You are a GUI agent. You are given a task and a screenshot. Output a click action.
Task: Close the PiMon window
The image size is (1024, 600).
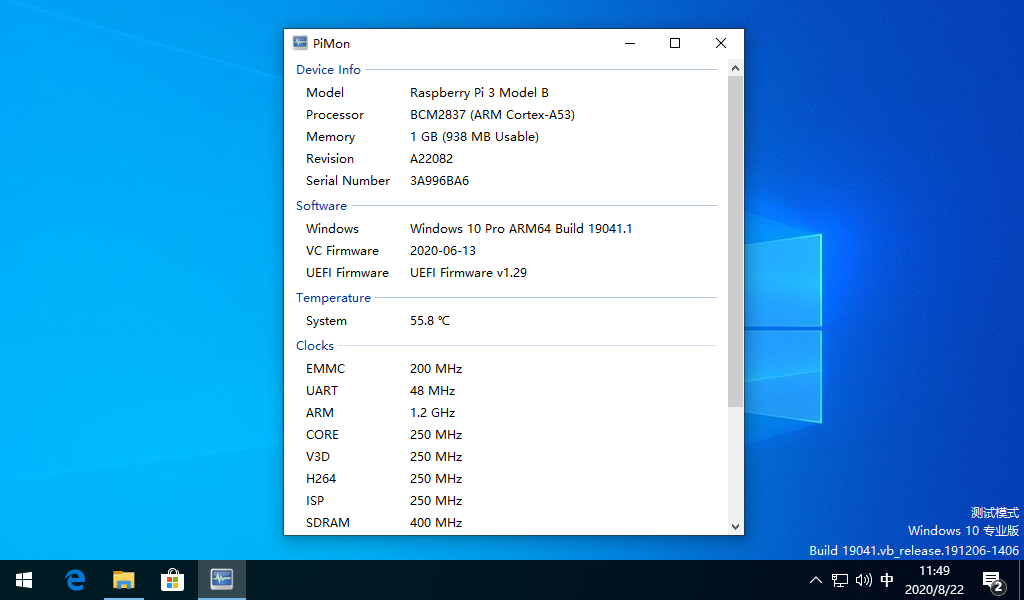coord(721,43)
